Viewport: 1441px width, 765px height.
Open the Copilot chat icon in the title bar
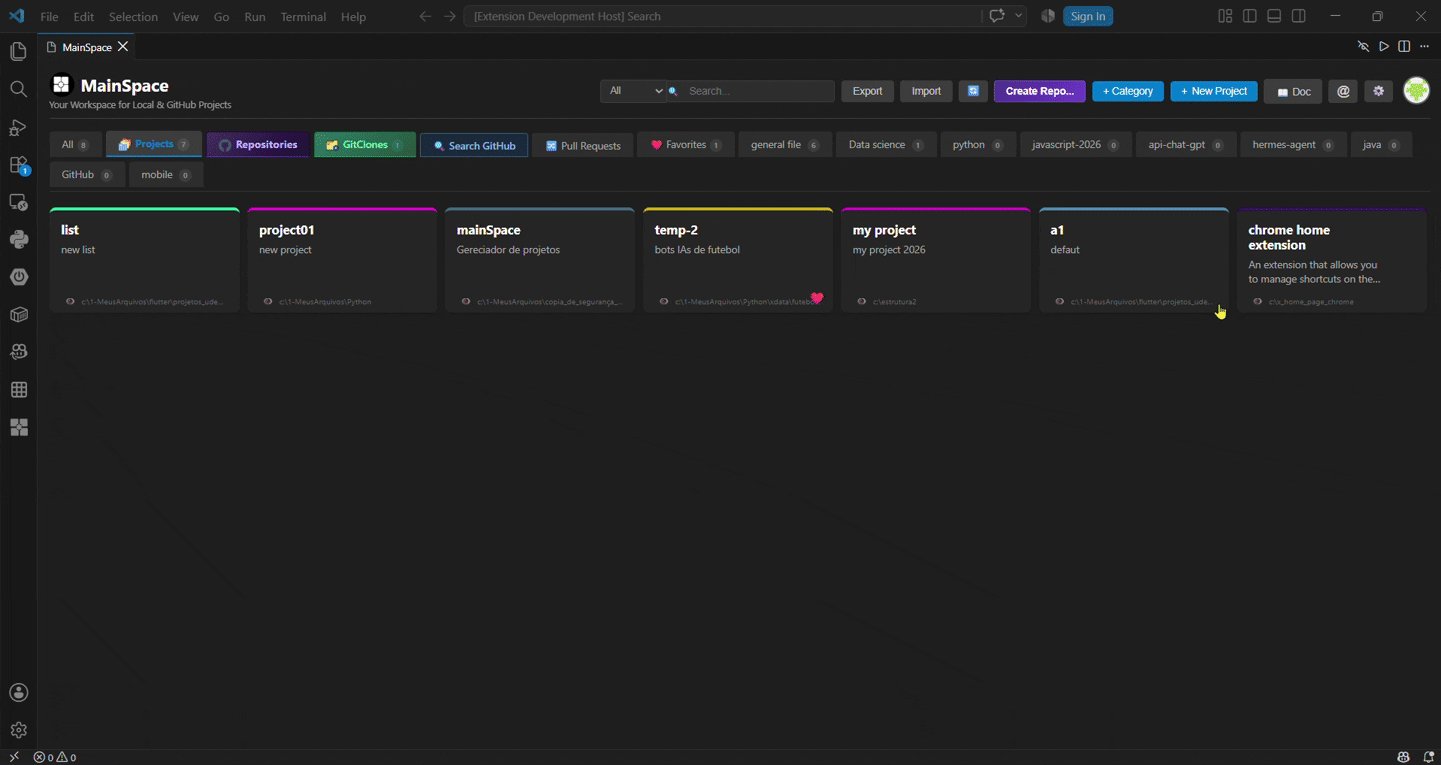[x=997, y=16]
